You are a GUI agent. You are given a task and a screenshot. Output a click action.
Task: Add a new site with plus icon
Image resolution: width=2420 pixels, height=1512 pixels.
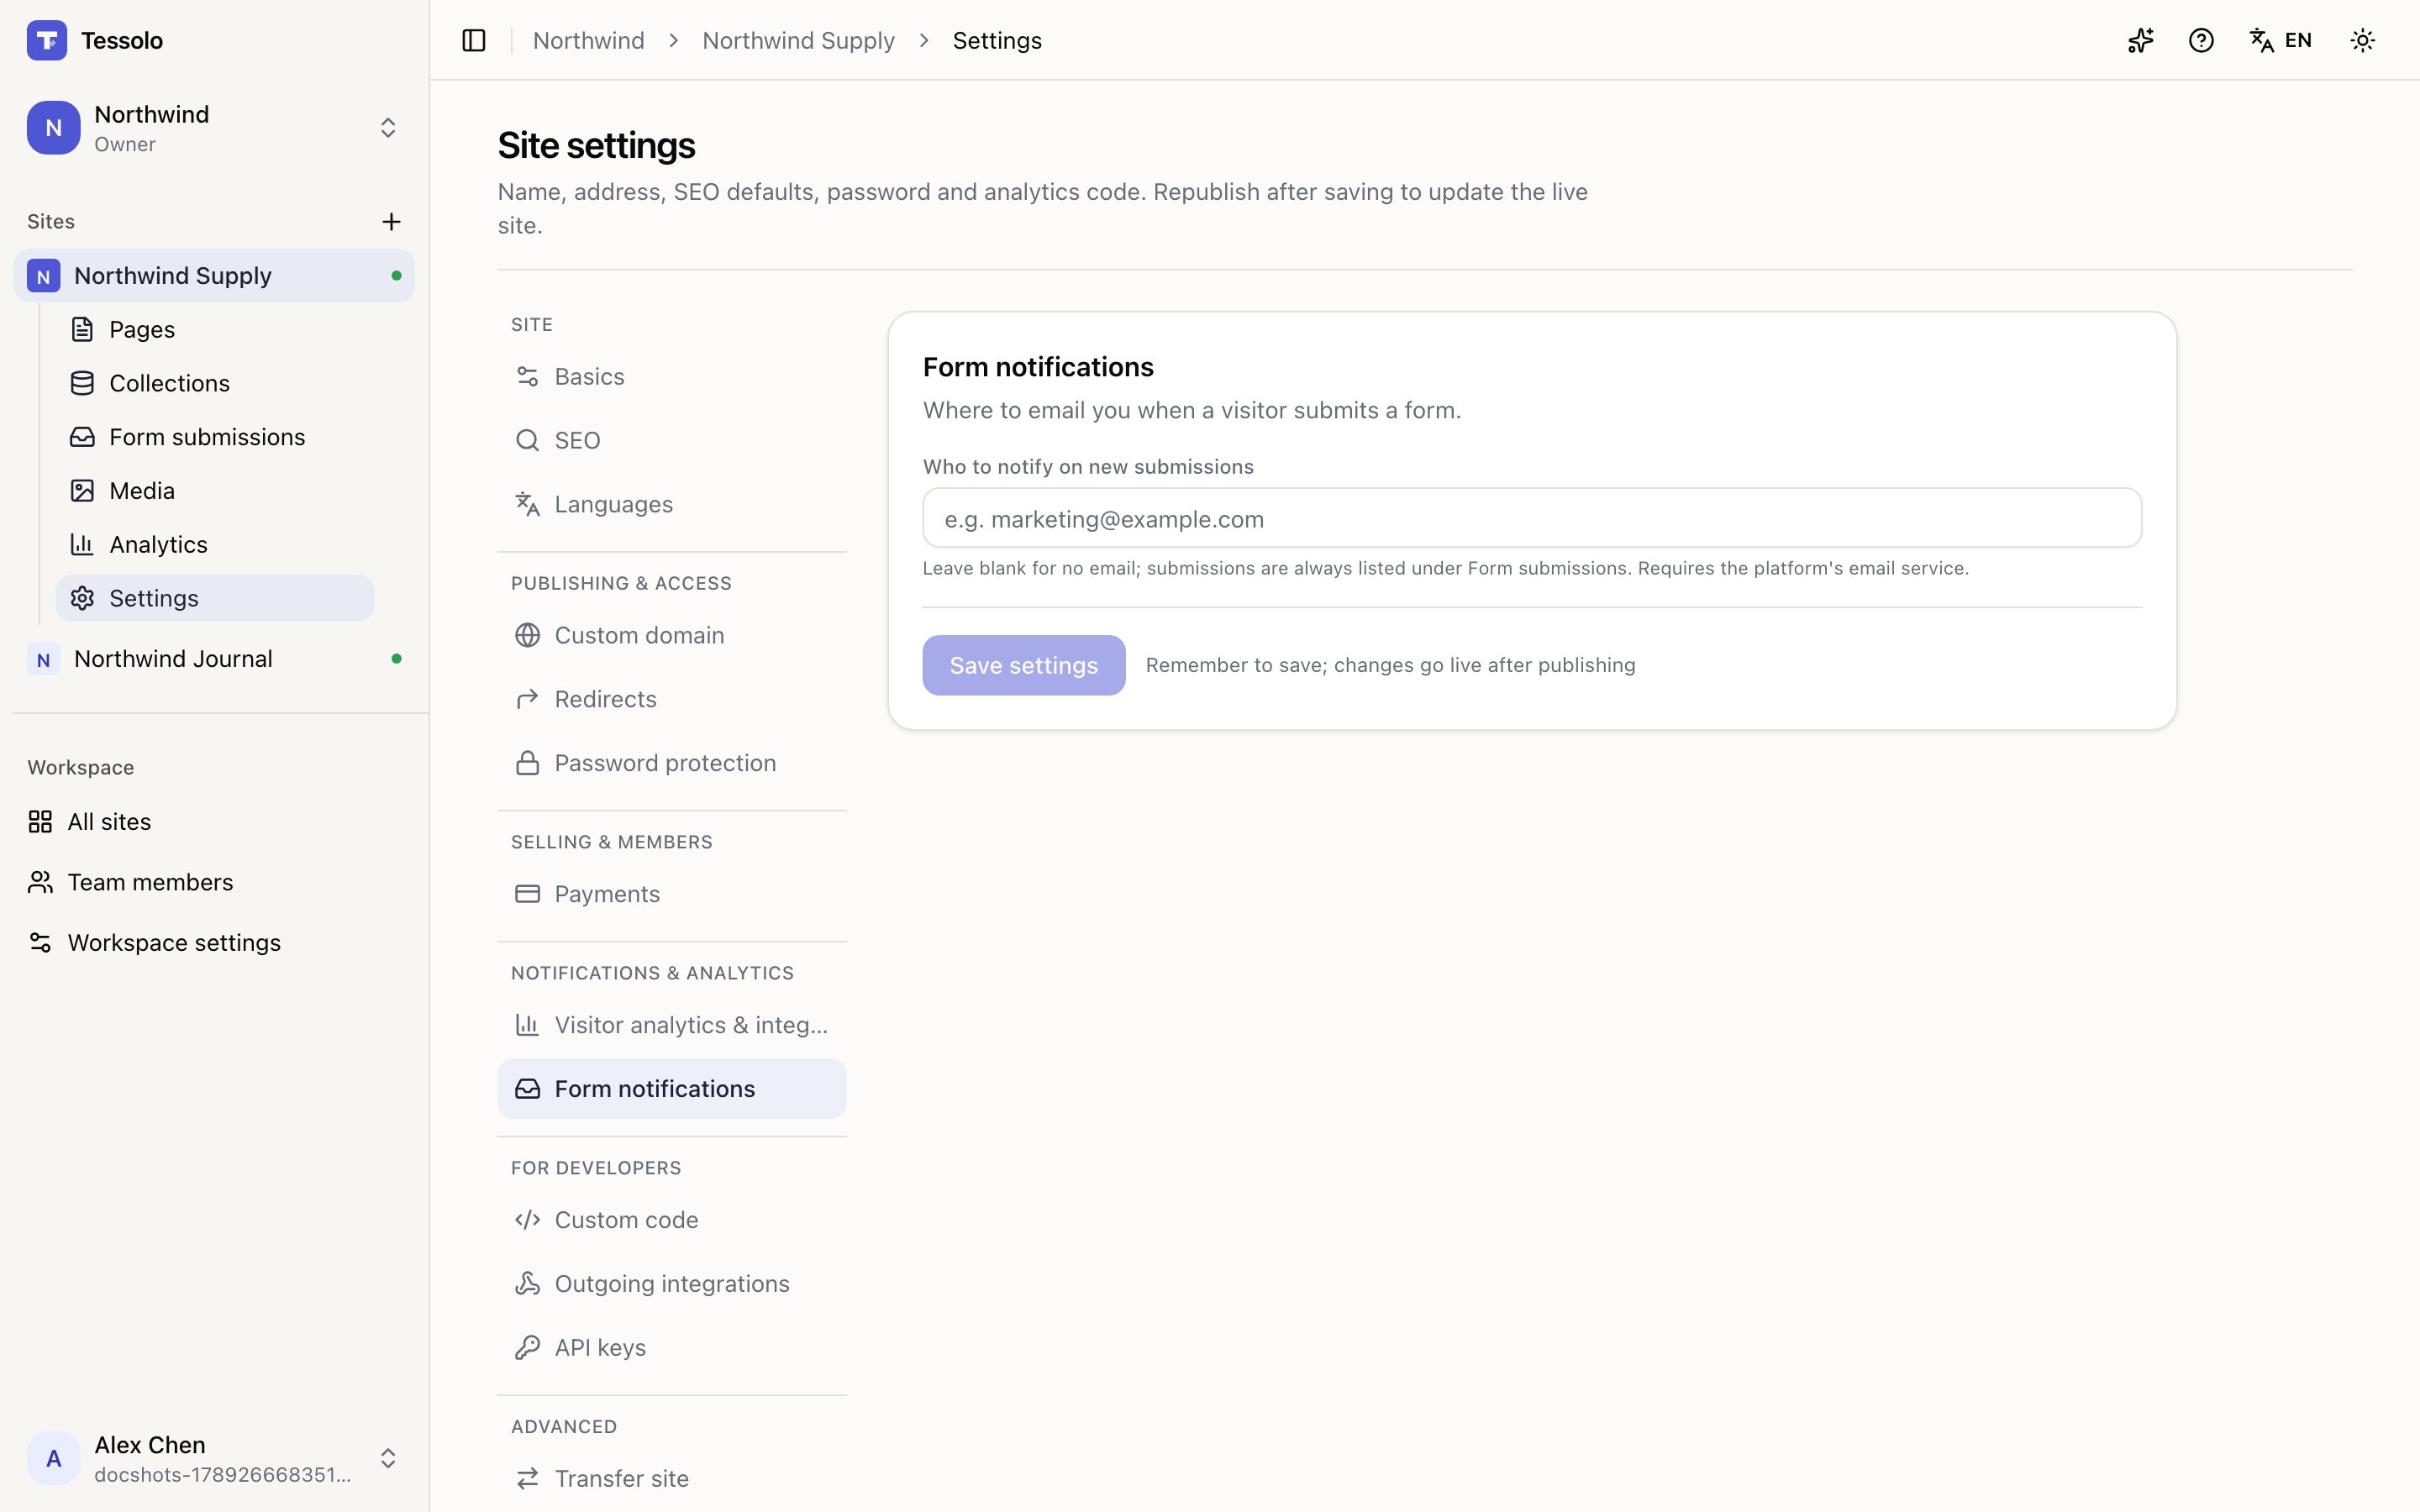click(x=391, y=221)
